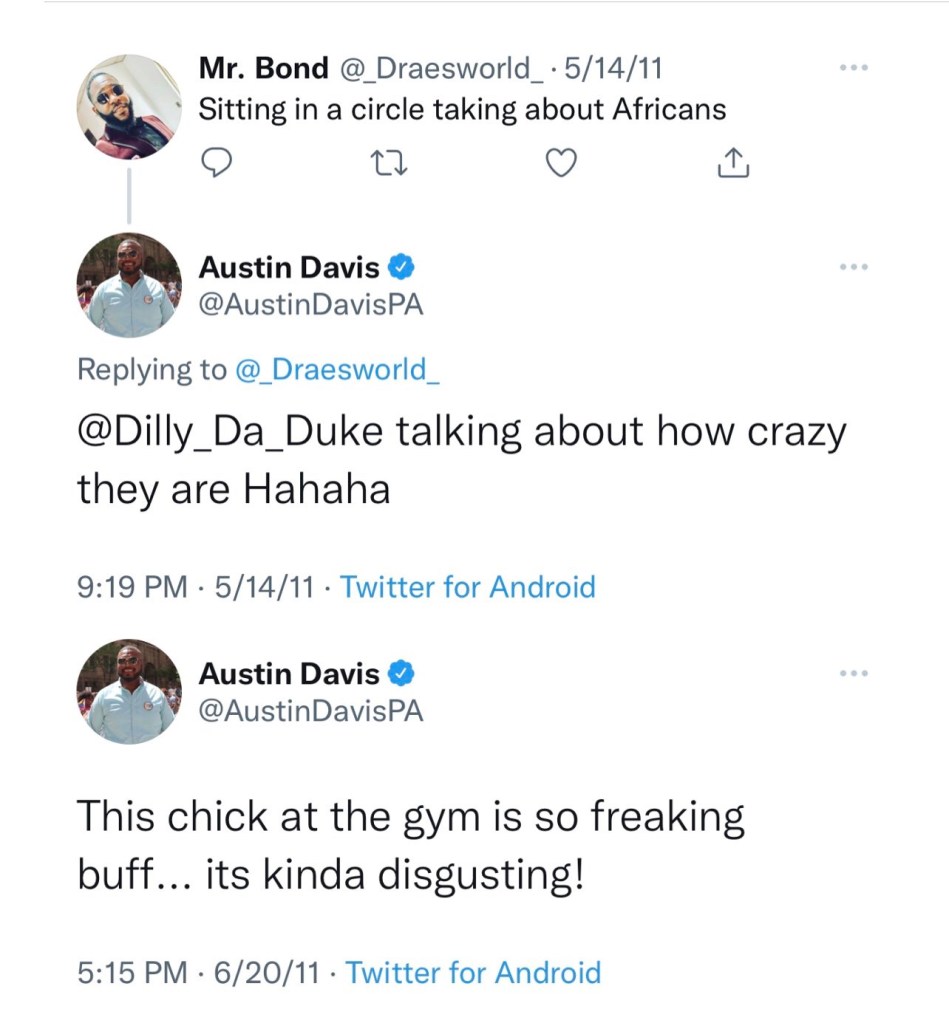Screen dimensions: 949x1023
Task: Click the share icon under Mr. Bond's tweet
Action: click(733, 163)
